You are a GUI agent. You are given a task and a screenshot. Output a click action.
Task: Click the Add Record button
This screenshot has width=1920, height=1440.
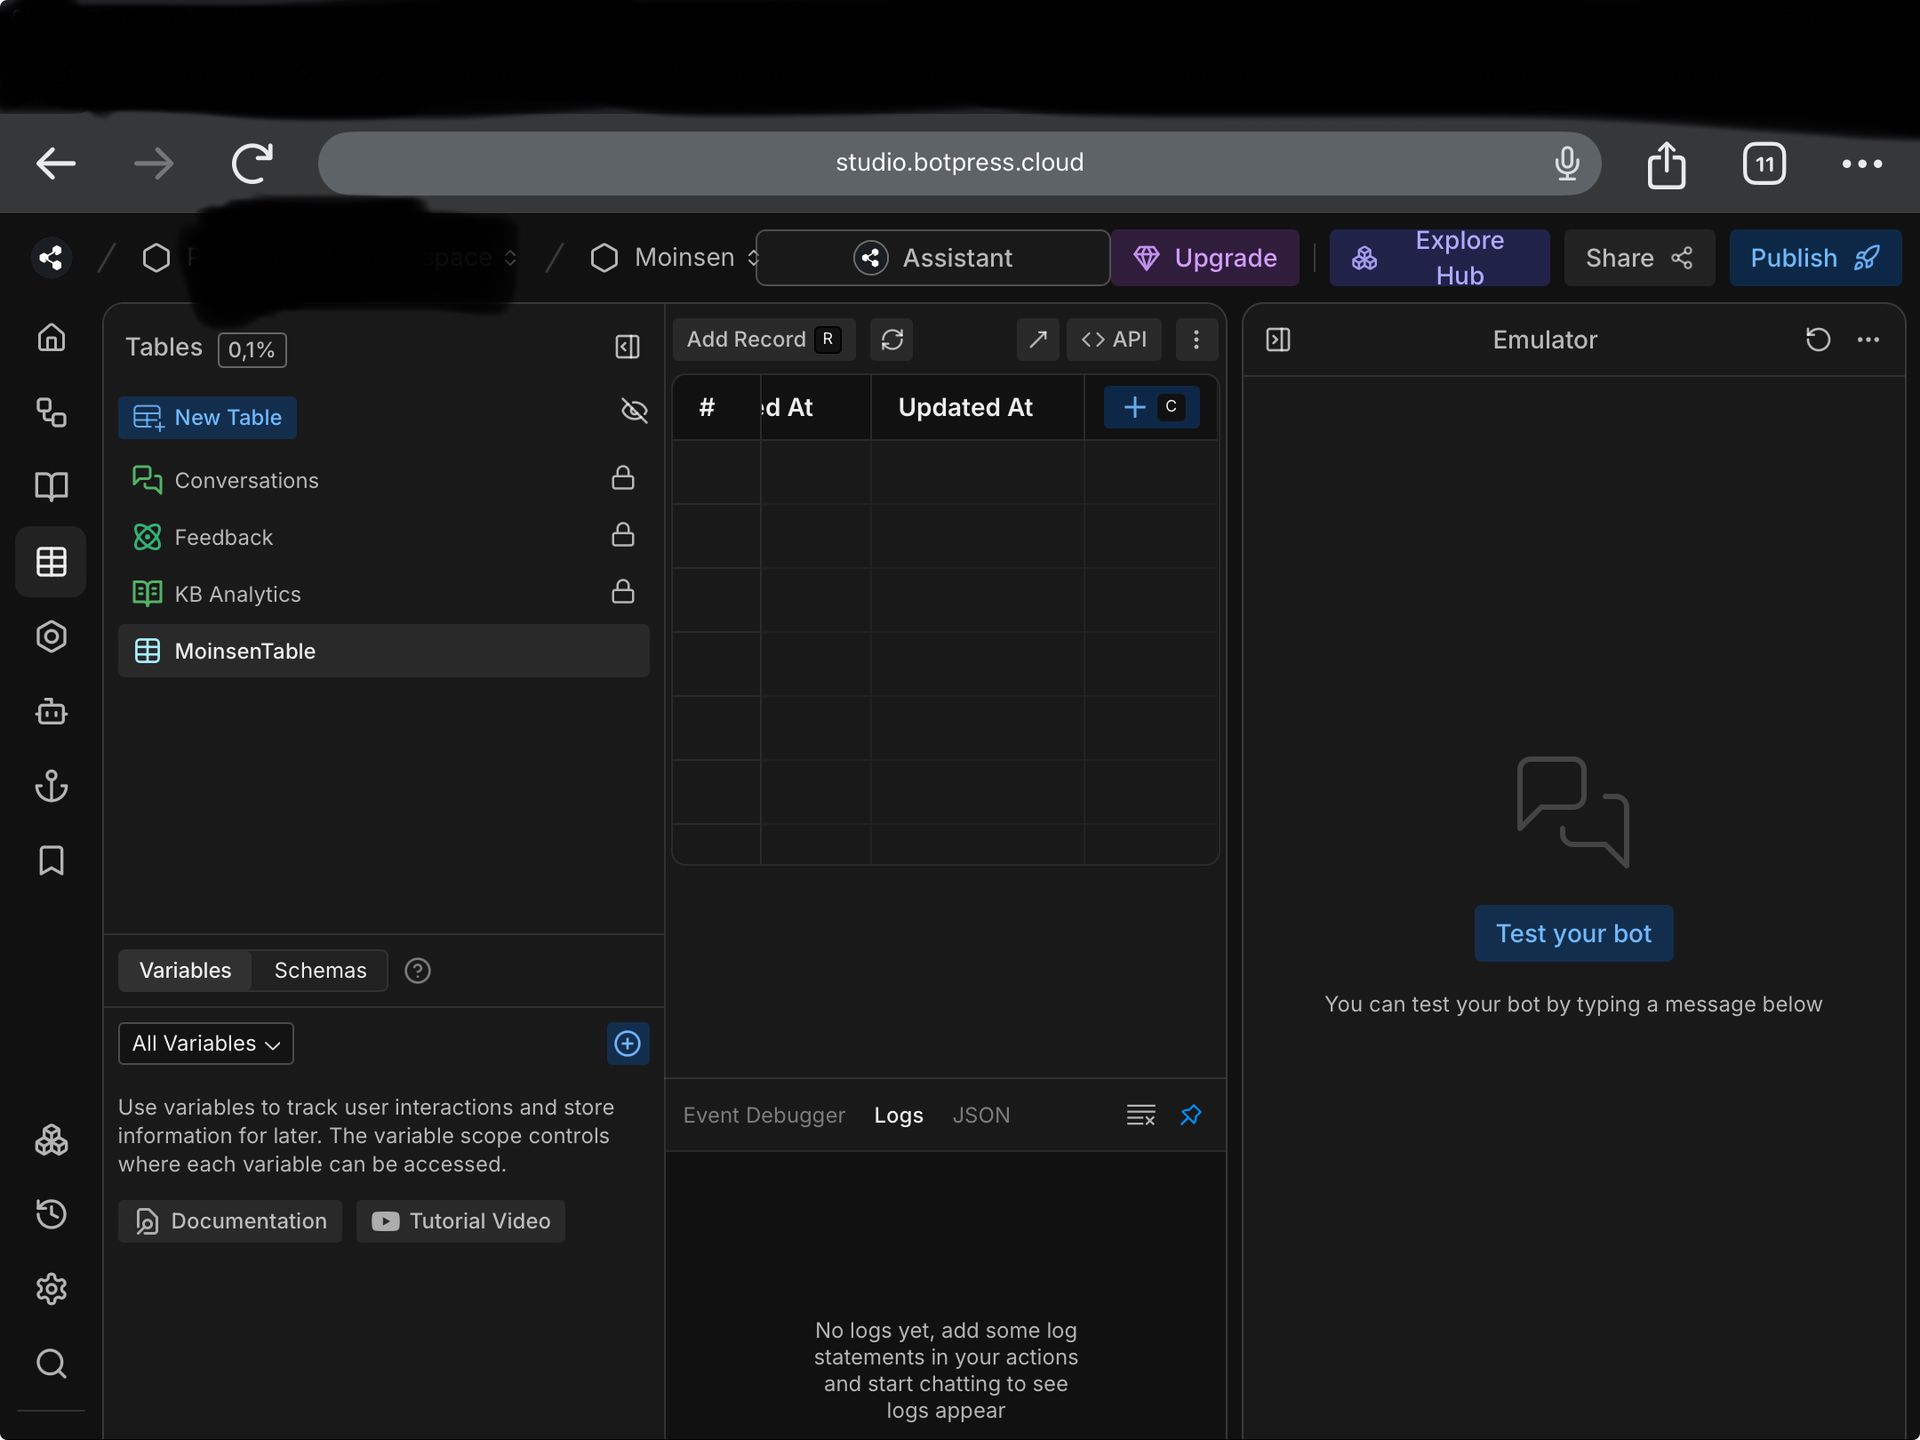[764, 340]
